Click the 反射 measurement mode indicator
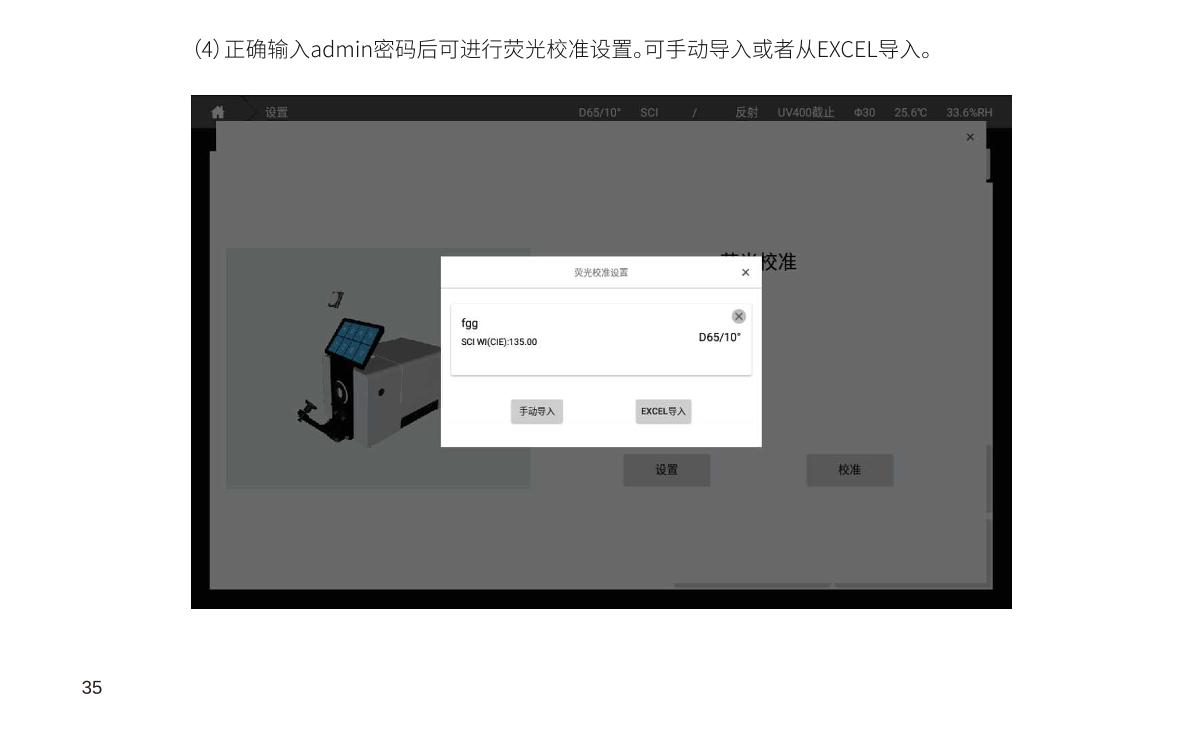 [x=746, y=113]
